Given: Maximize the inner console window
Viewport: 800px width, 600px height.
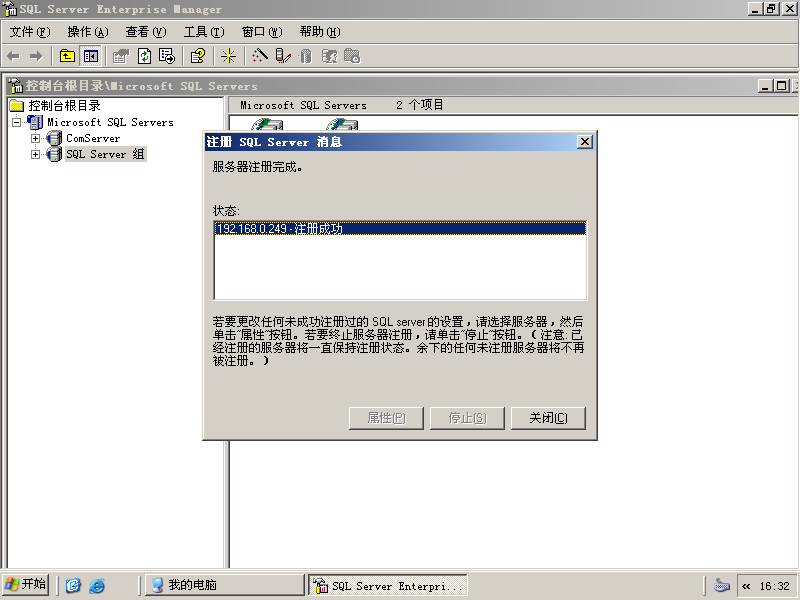Looking at the screenshot, I should [782, 86].
